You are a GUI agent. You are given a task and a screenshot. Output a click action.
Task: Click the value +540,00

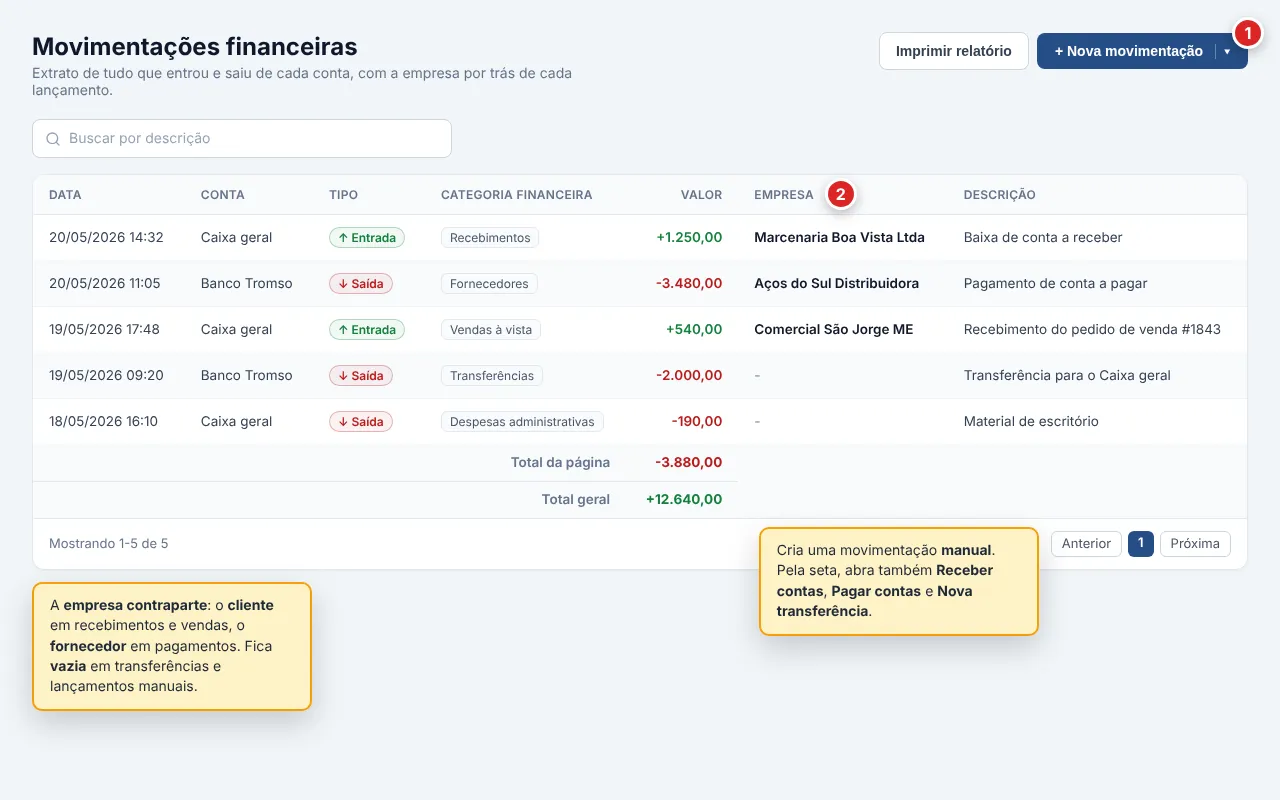pos(694,330)
